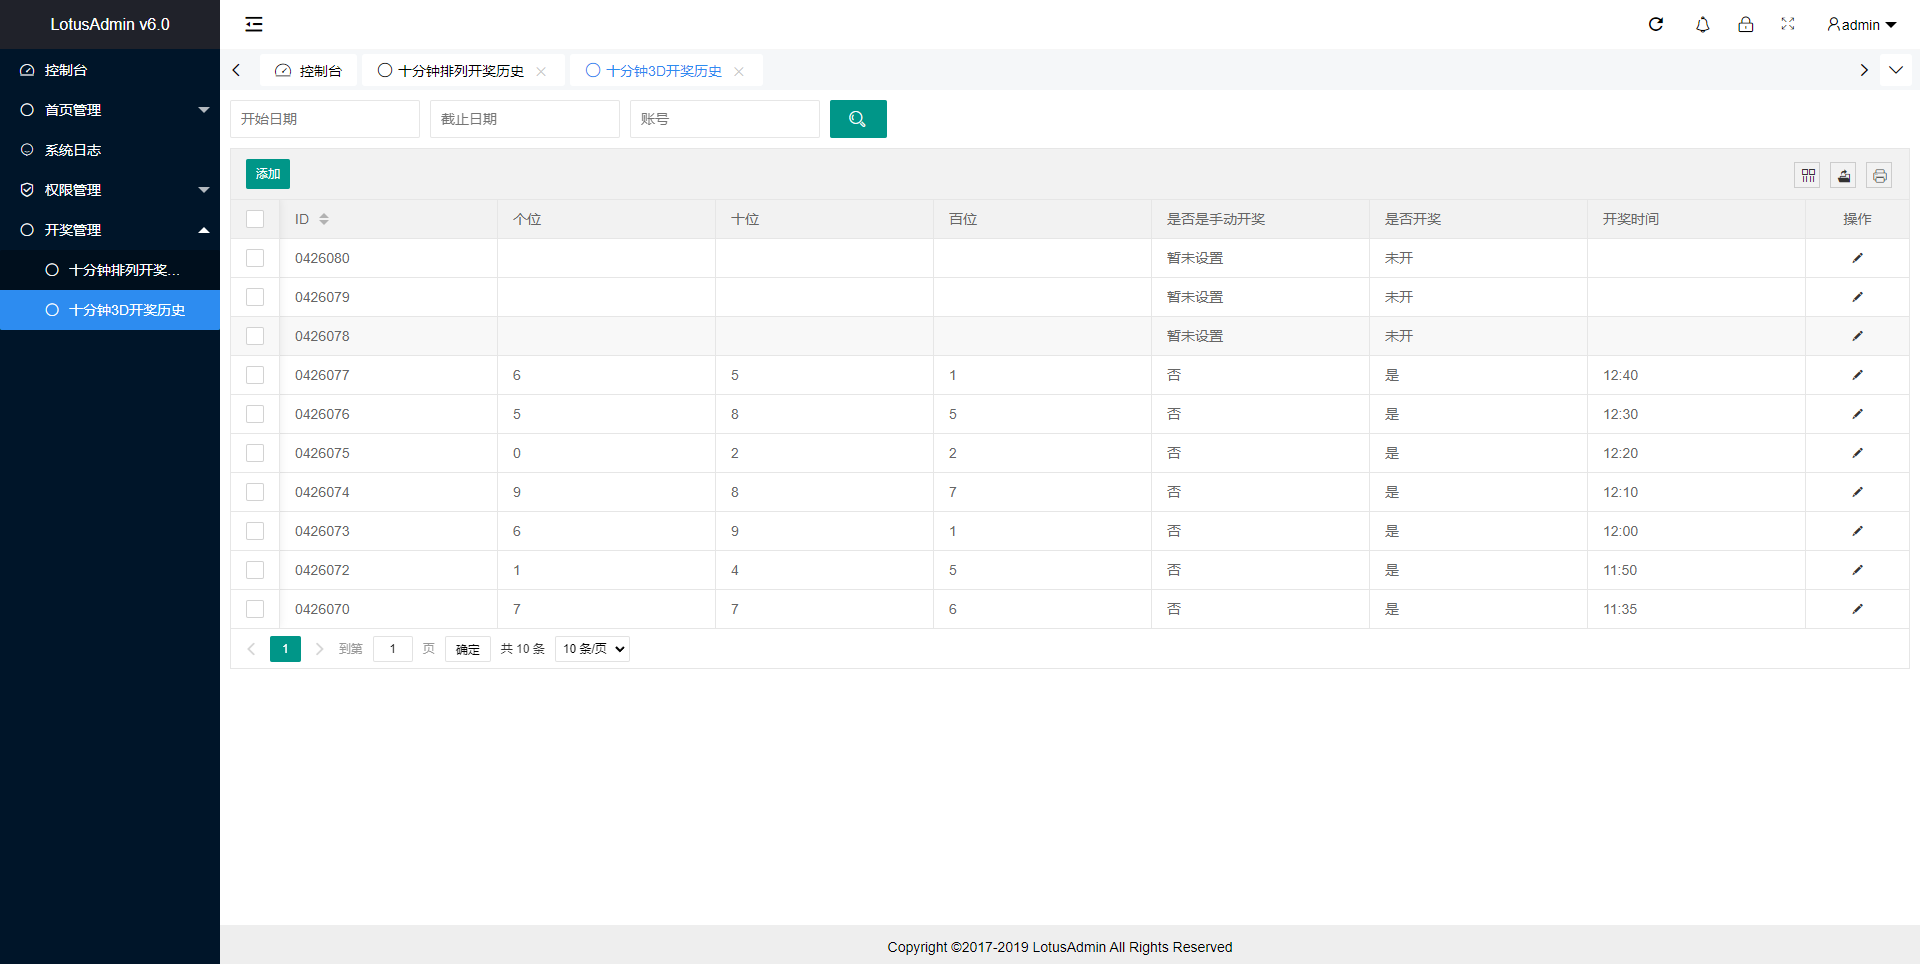Click the 开始日期 input field
The image size is (1920, 964).
325,119
